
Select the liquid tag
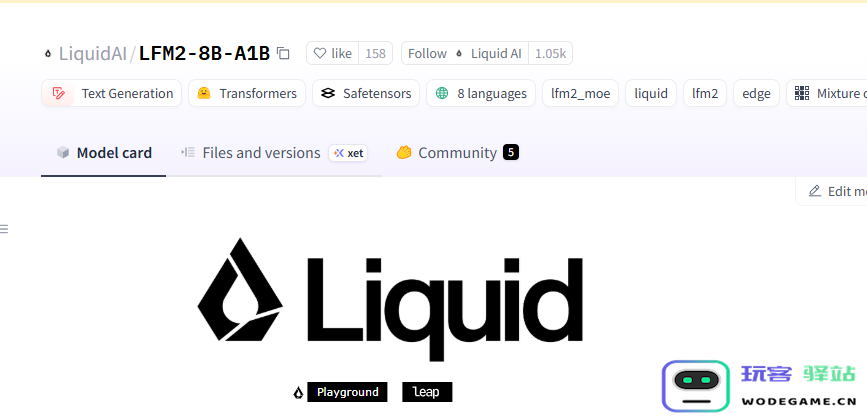(x=651, y=93)
